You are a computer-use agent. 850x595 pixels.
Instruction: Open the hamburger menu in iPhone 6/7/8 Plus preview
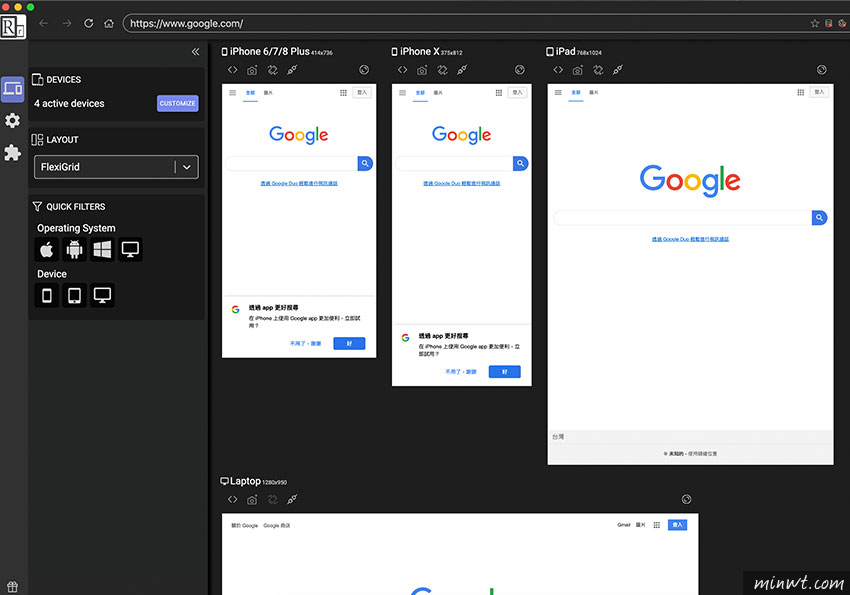(233, 93)
